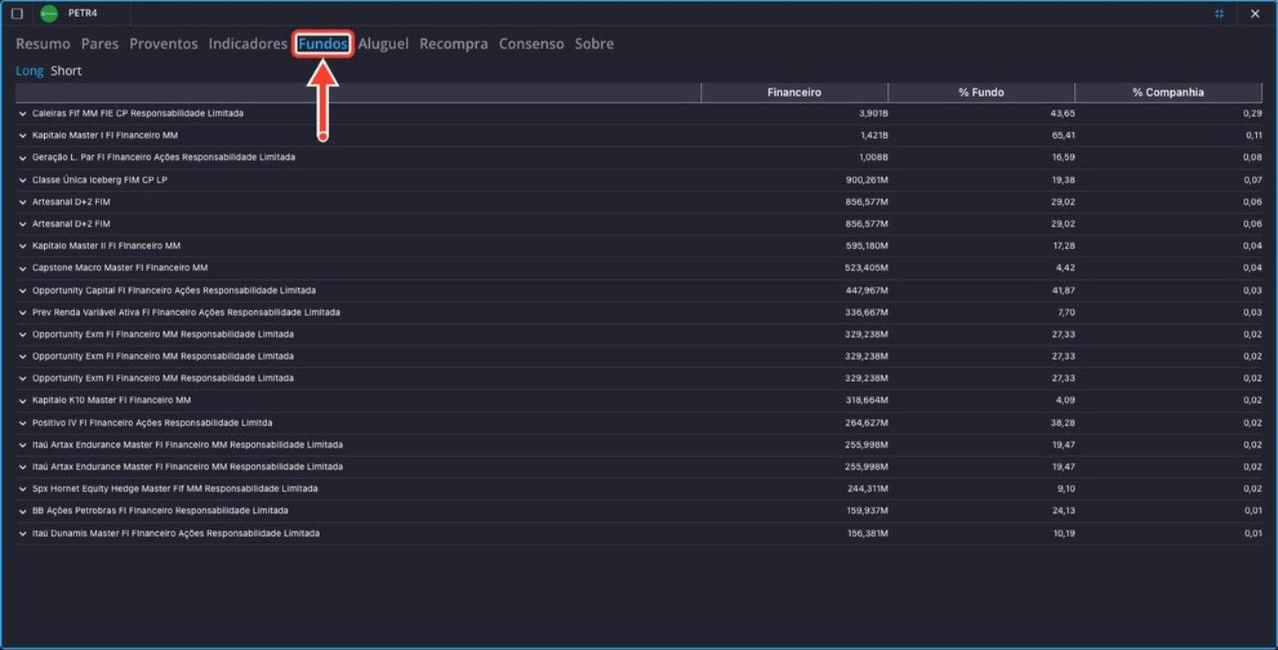Open the Resumo tab
Image resolution: width=1278 pixels, height=650 pixels.
43,44
